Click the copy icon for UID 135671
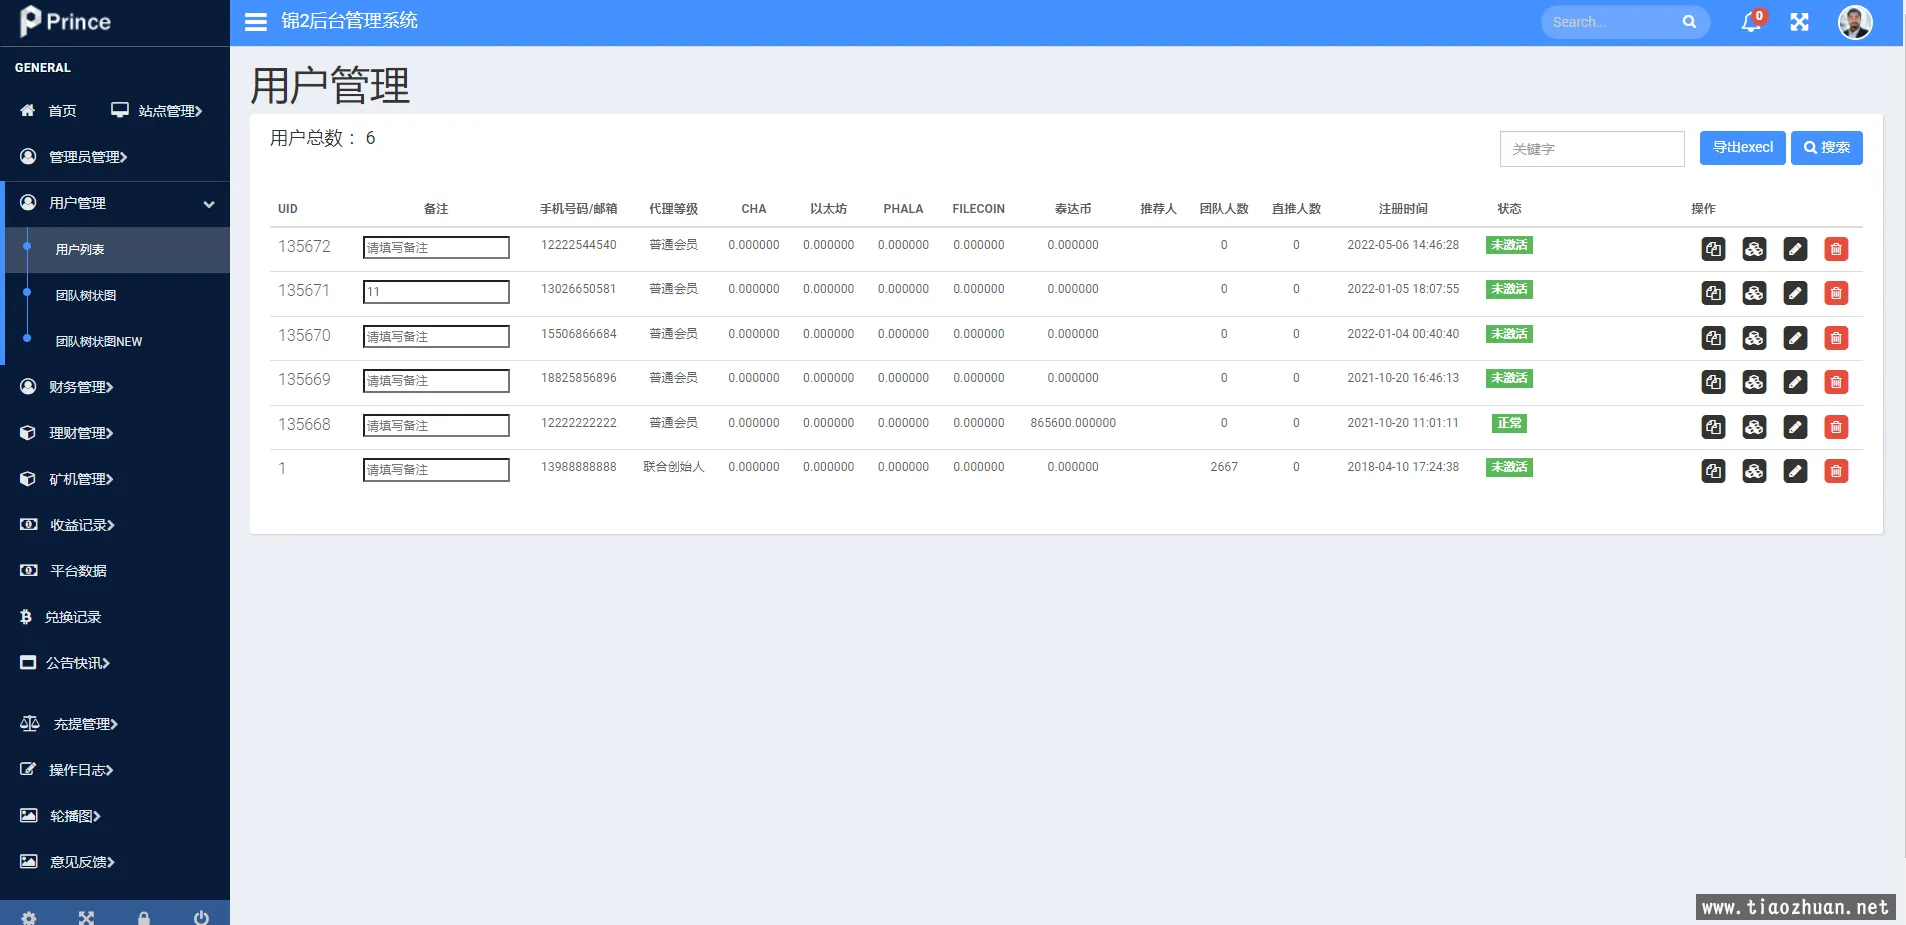This screenshot has height=925, width=1906. click(x=1713, y=293)
